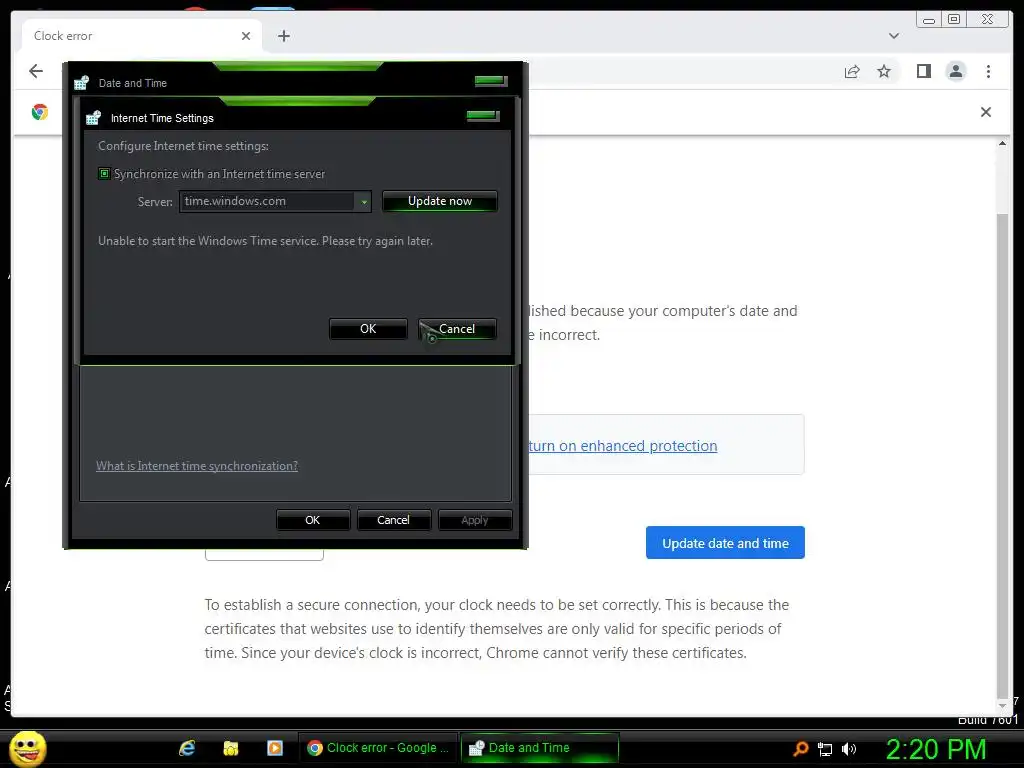Click the Chrome logo in the infobar
Screen dimensions: 1024x768
point(40,112)
